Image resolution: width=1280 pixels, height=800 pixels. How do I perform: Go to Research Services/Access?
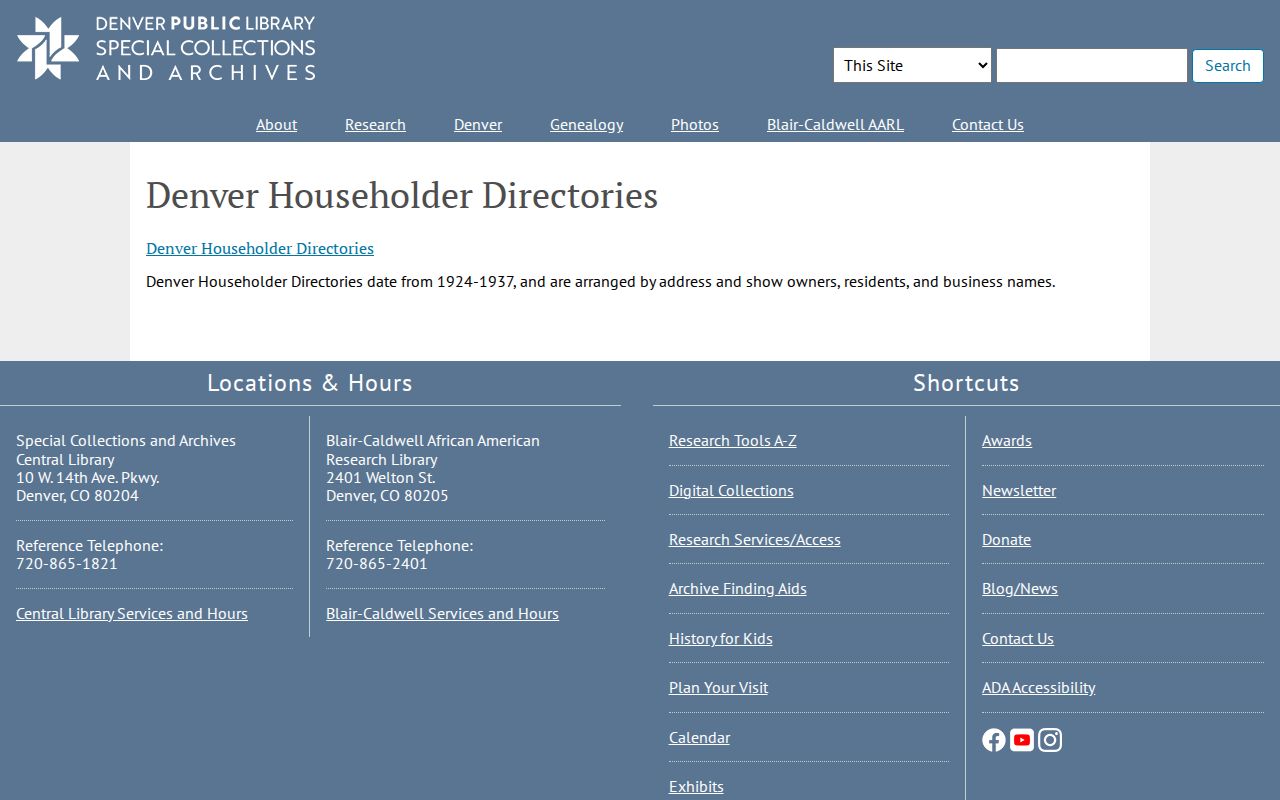755,539
